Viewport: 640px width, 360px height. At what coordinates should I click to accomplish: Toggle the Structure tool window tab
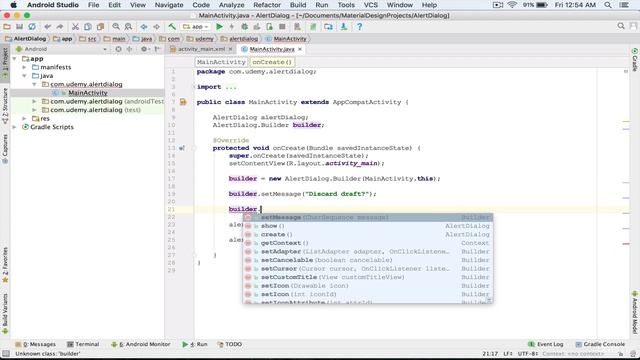(5, 106)
